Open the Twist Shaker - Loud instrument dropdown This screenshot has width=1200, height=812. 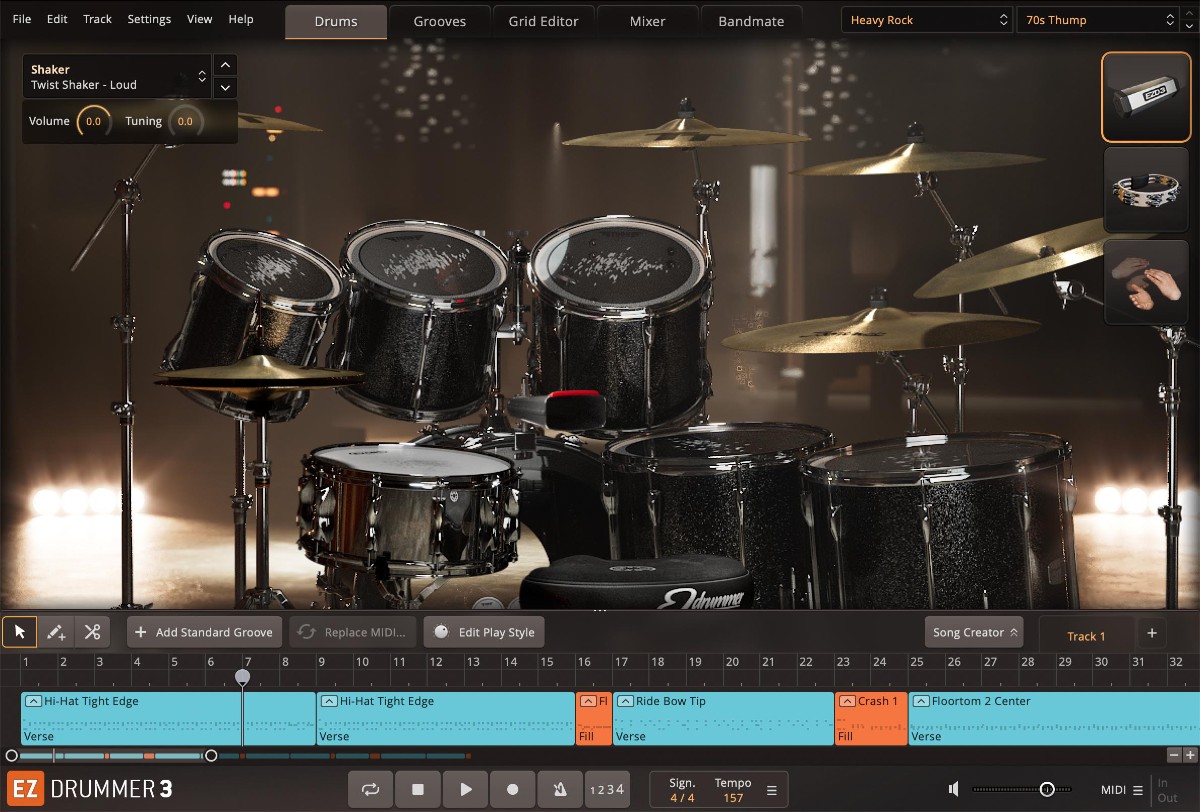pyautogui.click(x=117, y=77)
